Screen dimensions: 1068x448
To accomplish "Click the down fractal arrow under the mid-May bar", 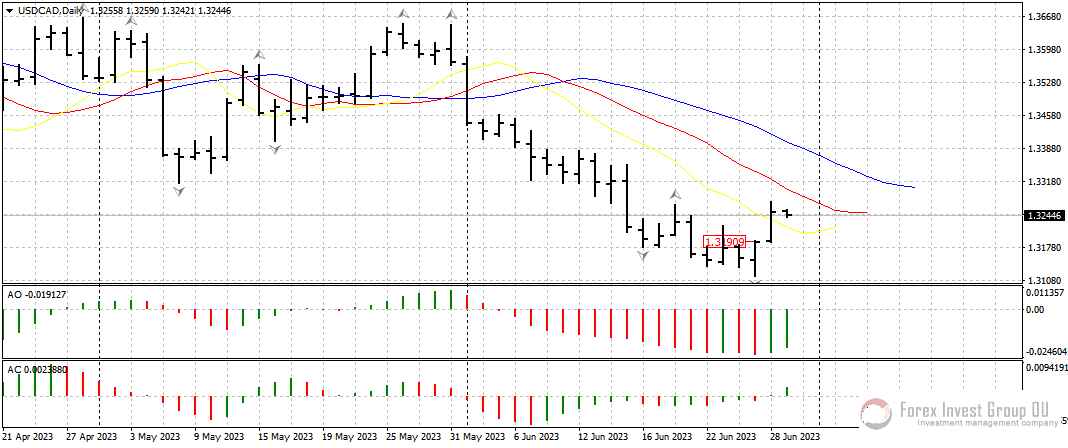I will click(274, 149).
